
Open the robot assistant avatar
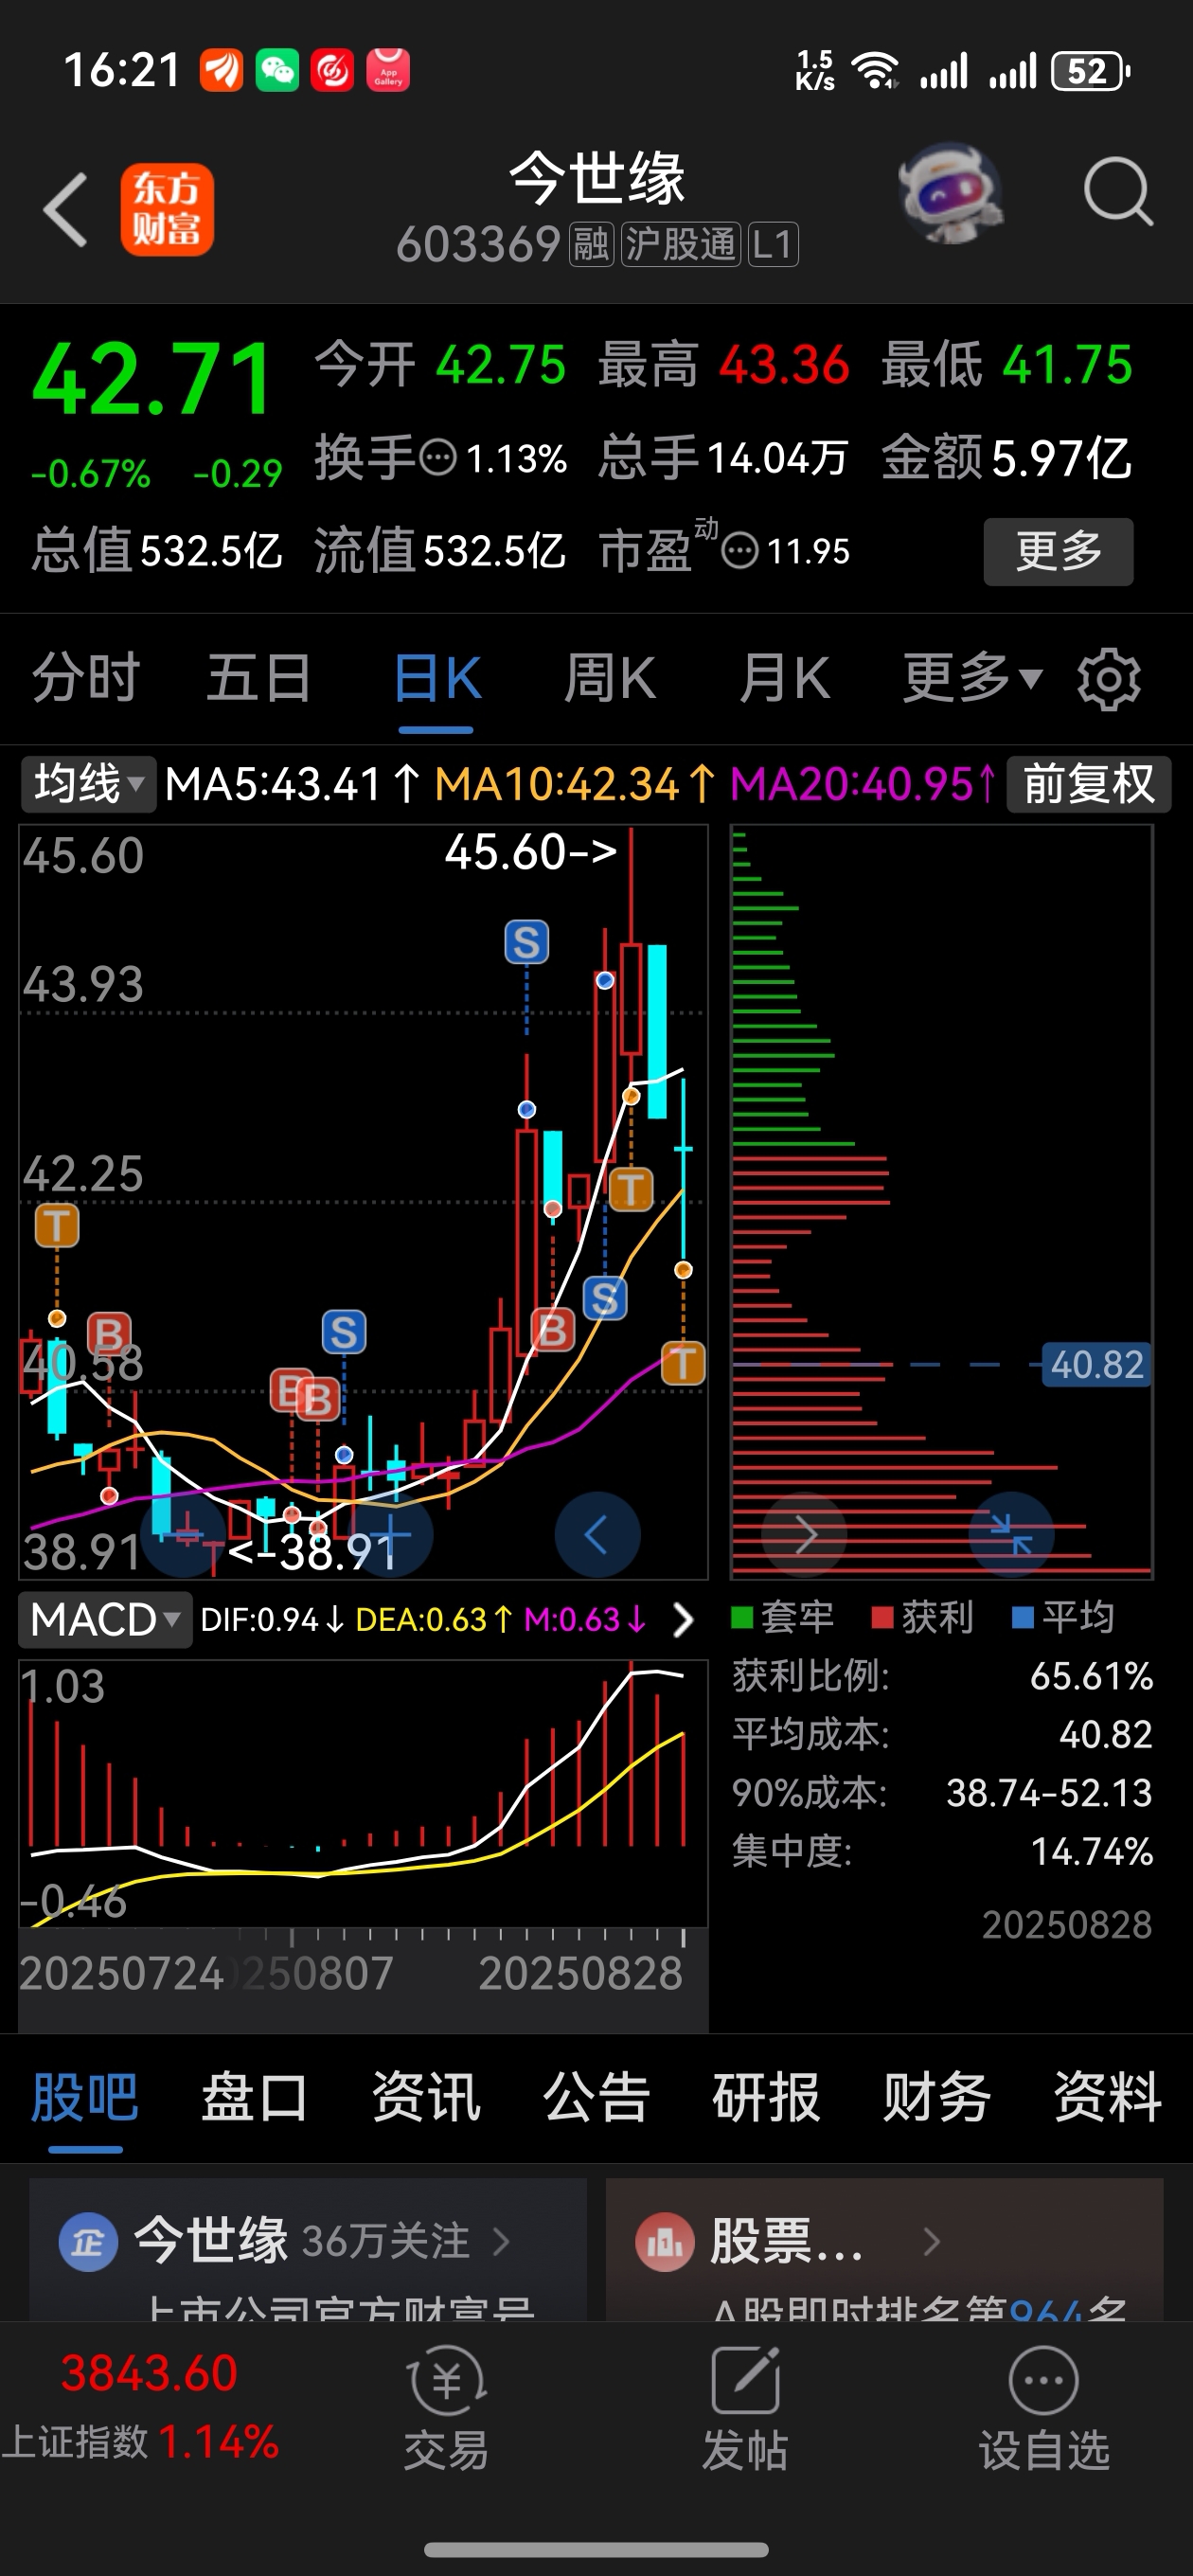[950, 192]
